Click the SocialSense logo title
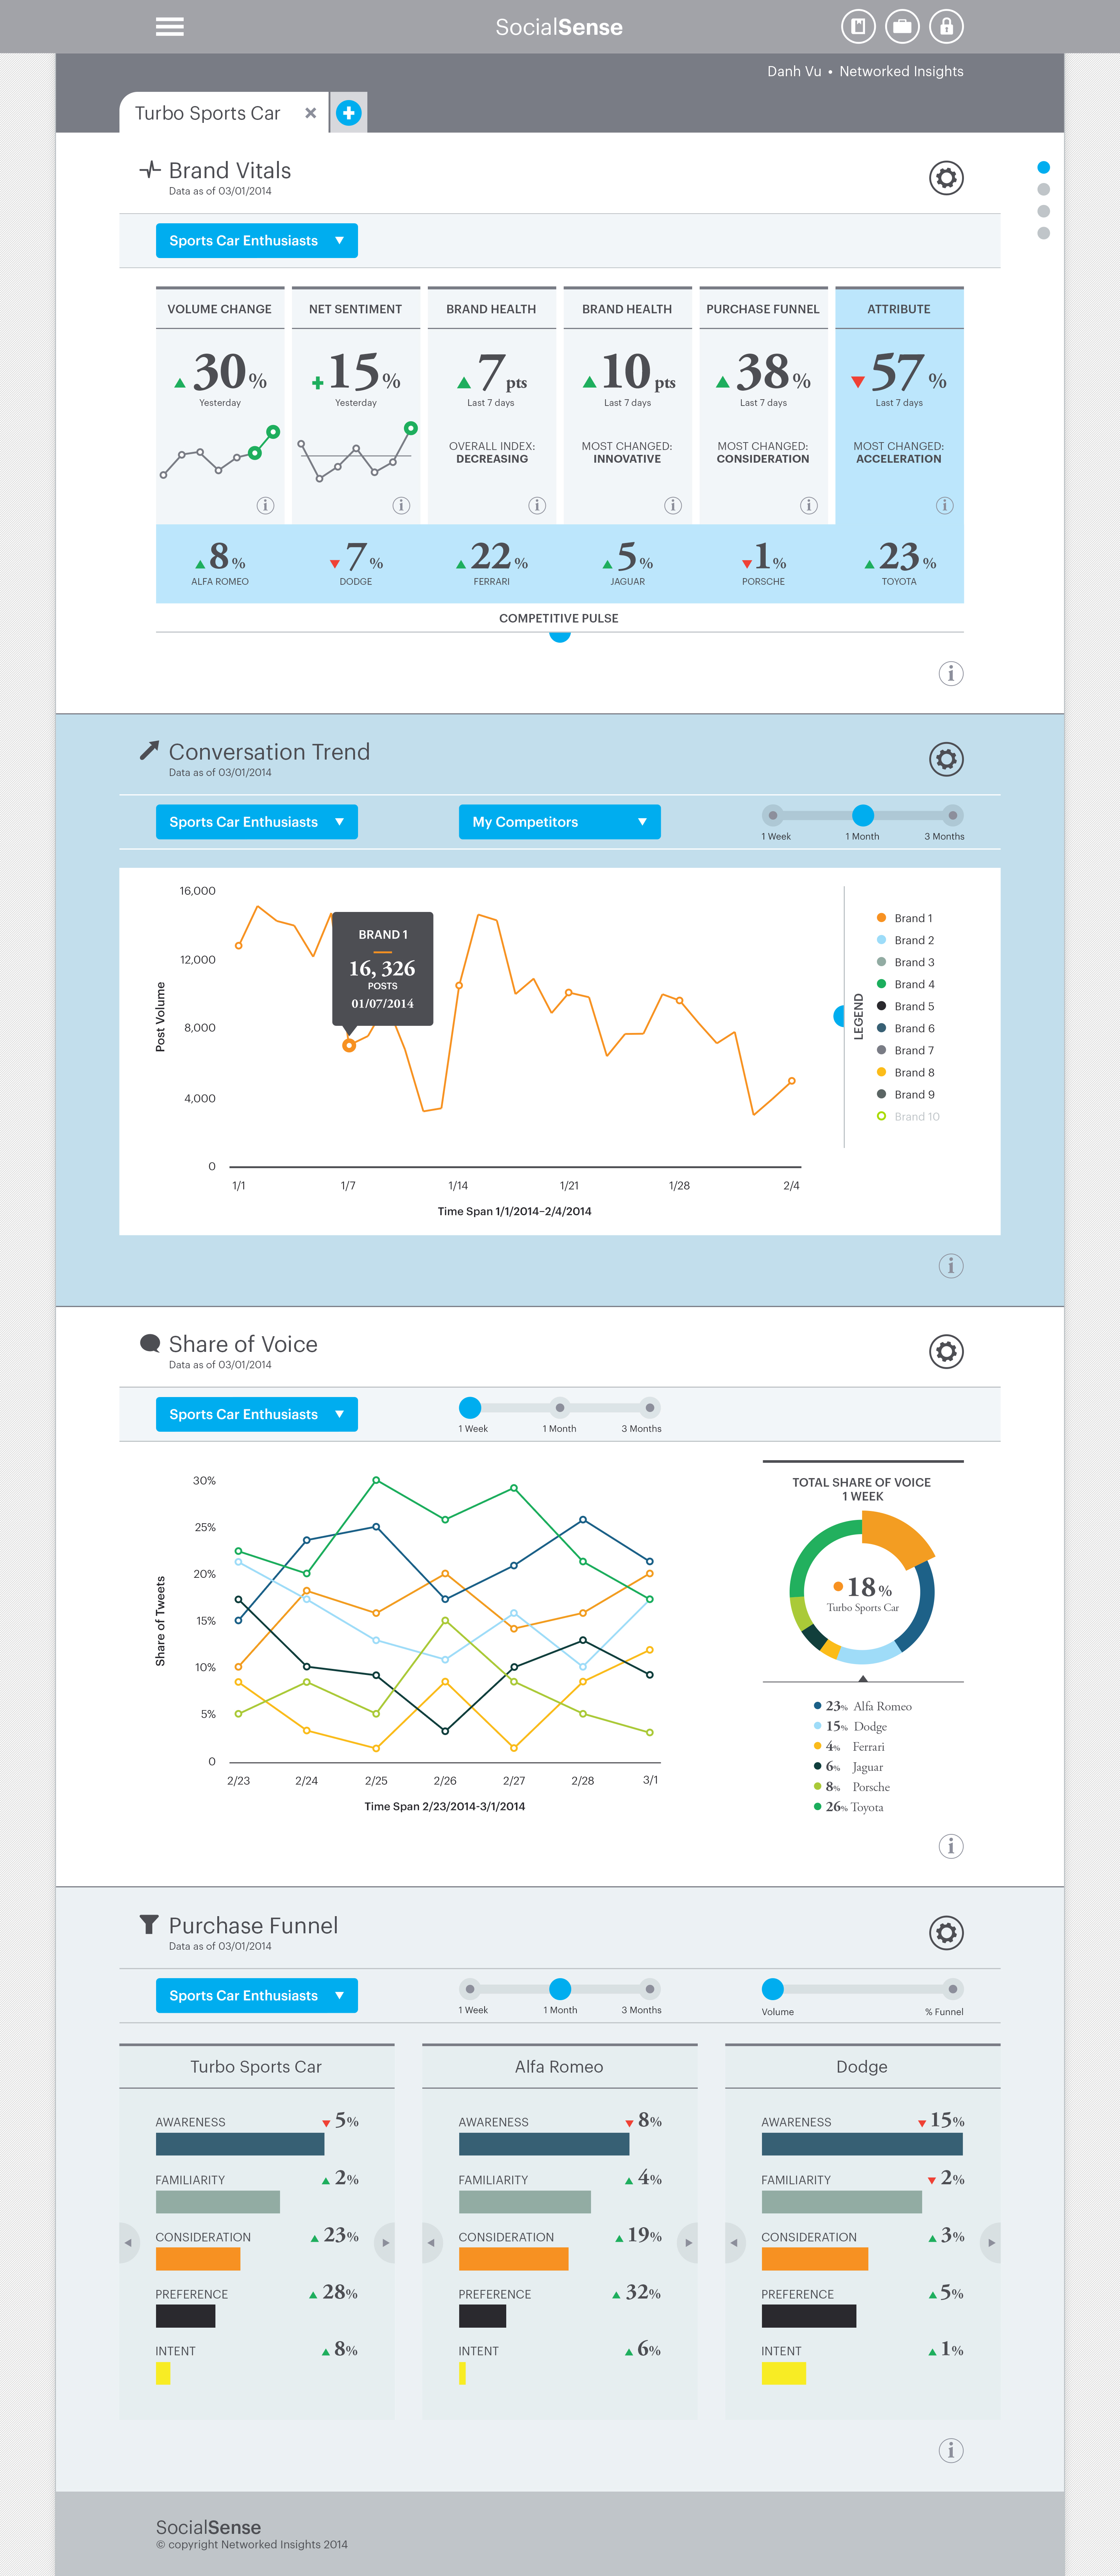This screenshot has height=2576, width=1120. point(559,27)
